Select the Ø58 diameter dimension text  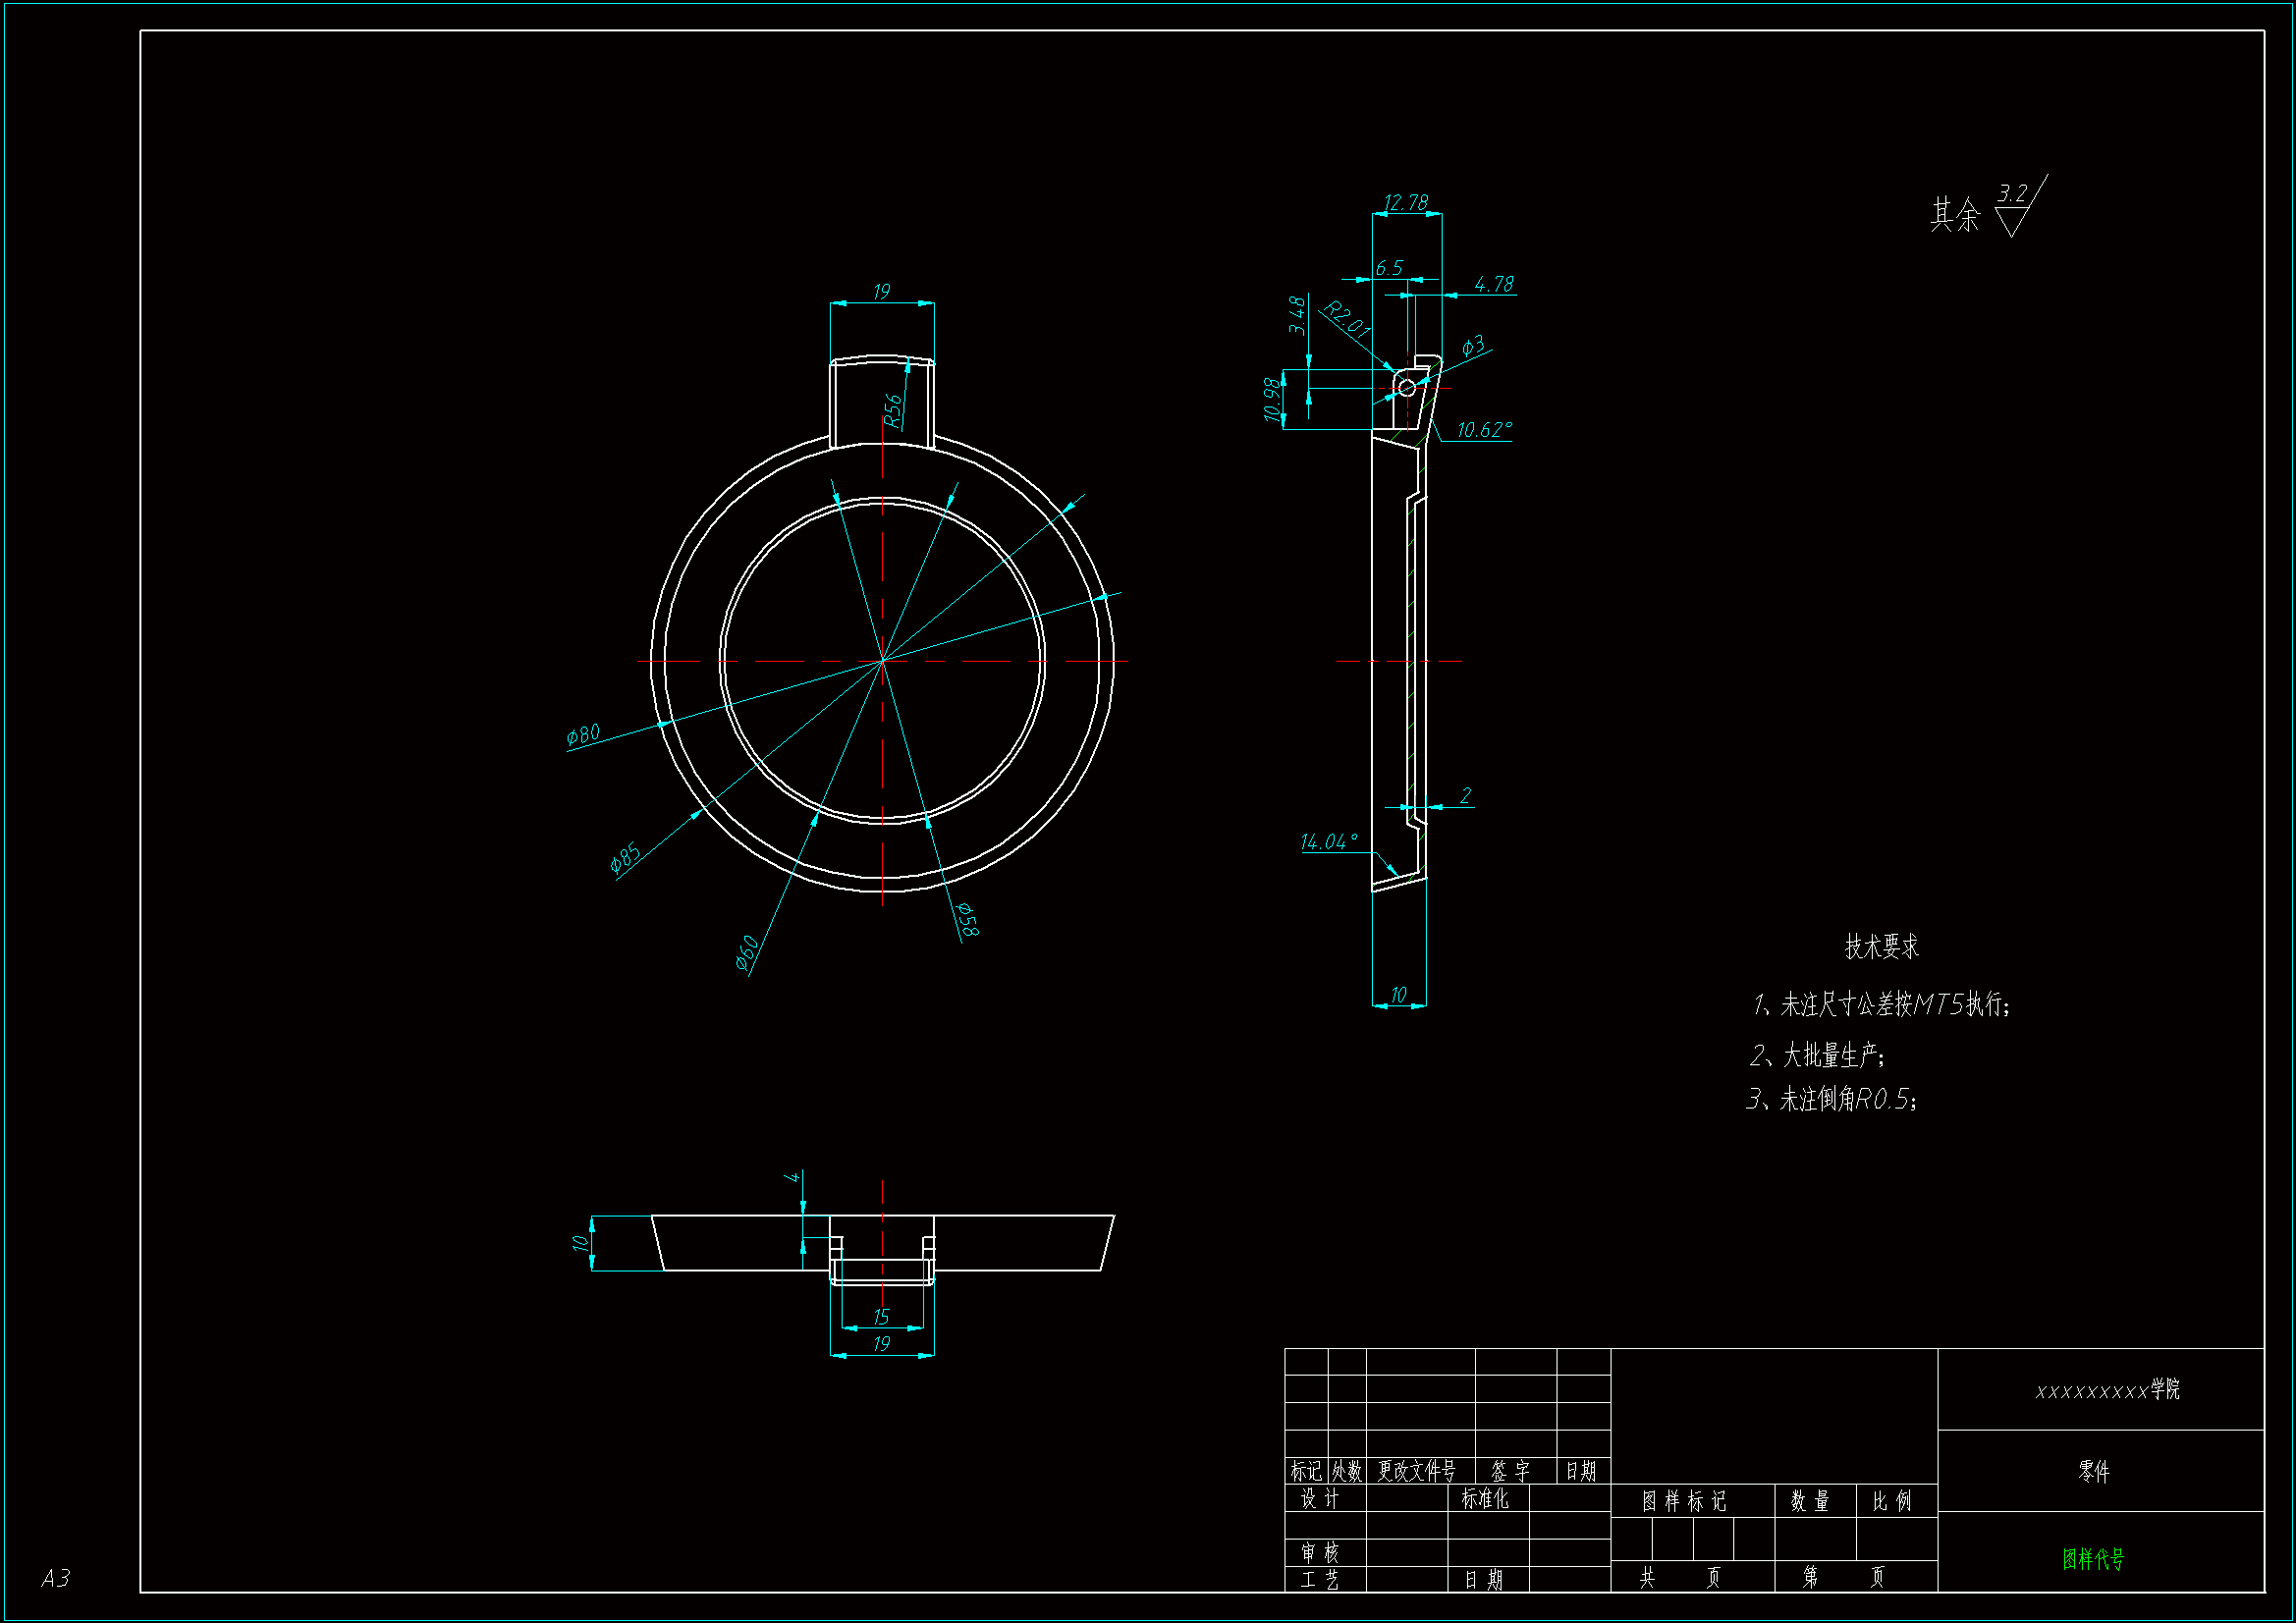pyautogui.click(x=967, y=919)
